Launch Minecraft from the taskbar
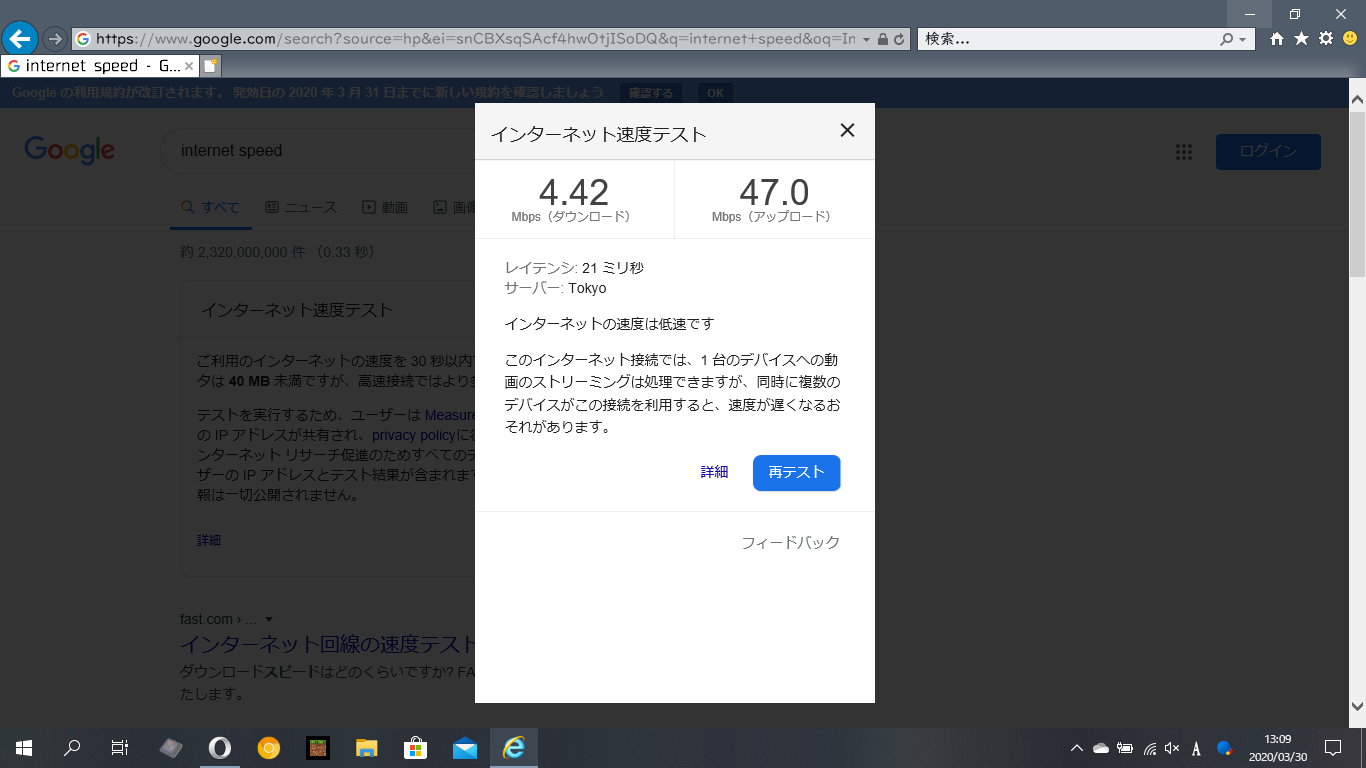The height and width of the screenshot is (768, 1366). coord(317,747)
